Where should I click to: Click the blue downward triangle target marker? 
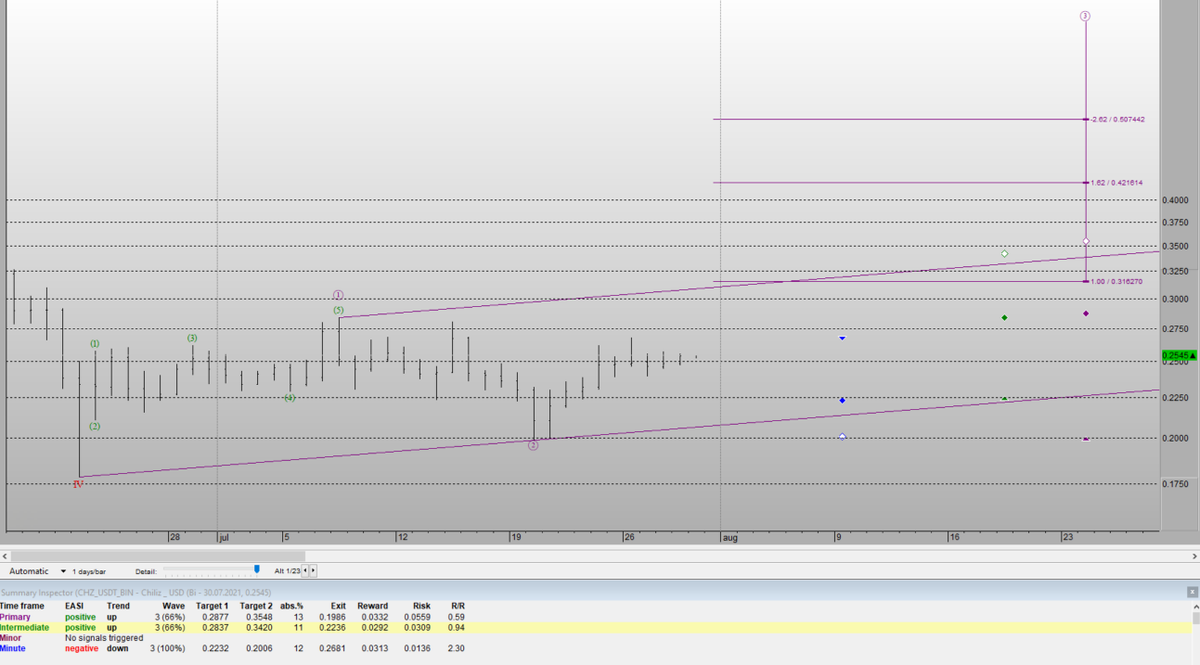click(842, 338)
